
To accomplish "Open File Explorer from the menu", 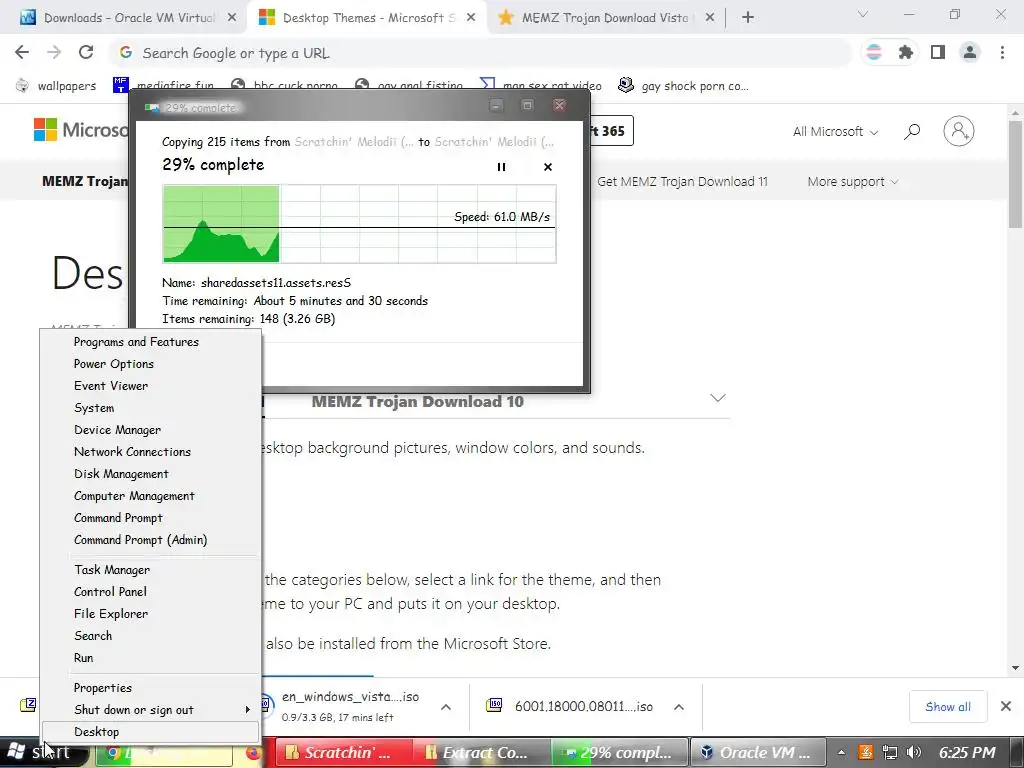I will (x=150, y=614).
